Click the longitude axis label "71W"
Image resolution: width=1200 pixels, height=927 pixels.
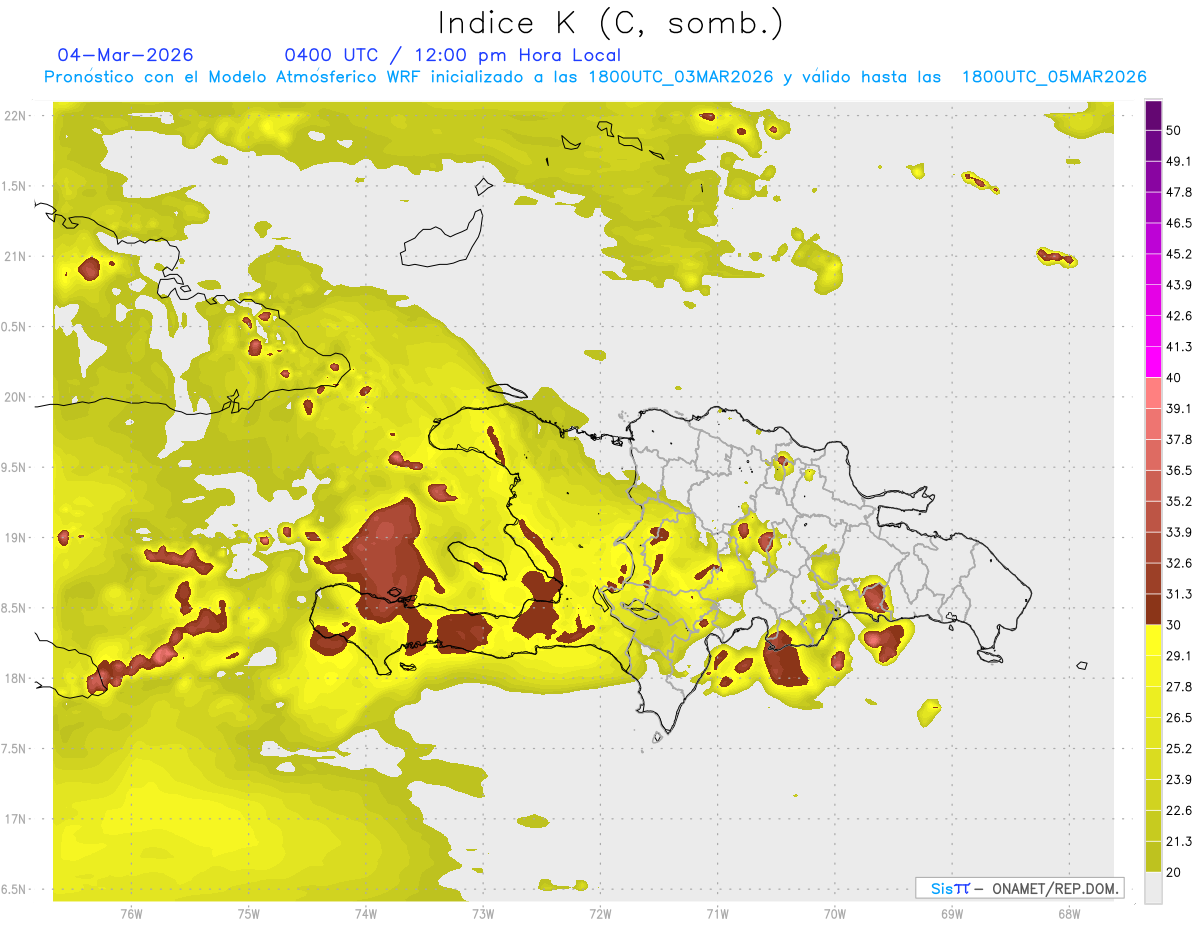tap(717, 914)
